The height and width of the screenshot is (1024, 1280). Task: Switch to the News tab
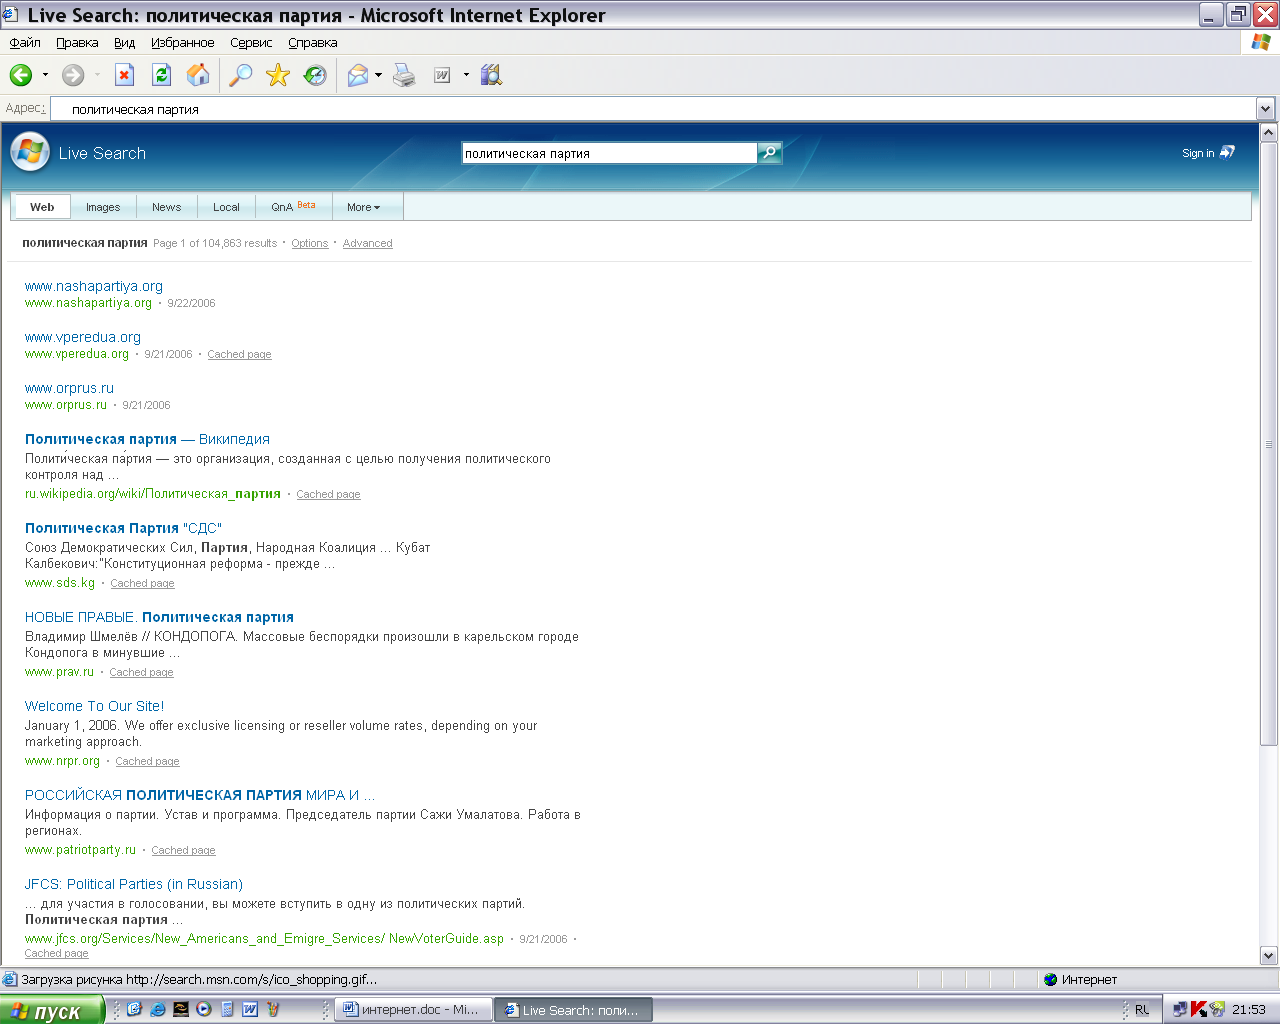[166, 207]
